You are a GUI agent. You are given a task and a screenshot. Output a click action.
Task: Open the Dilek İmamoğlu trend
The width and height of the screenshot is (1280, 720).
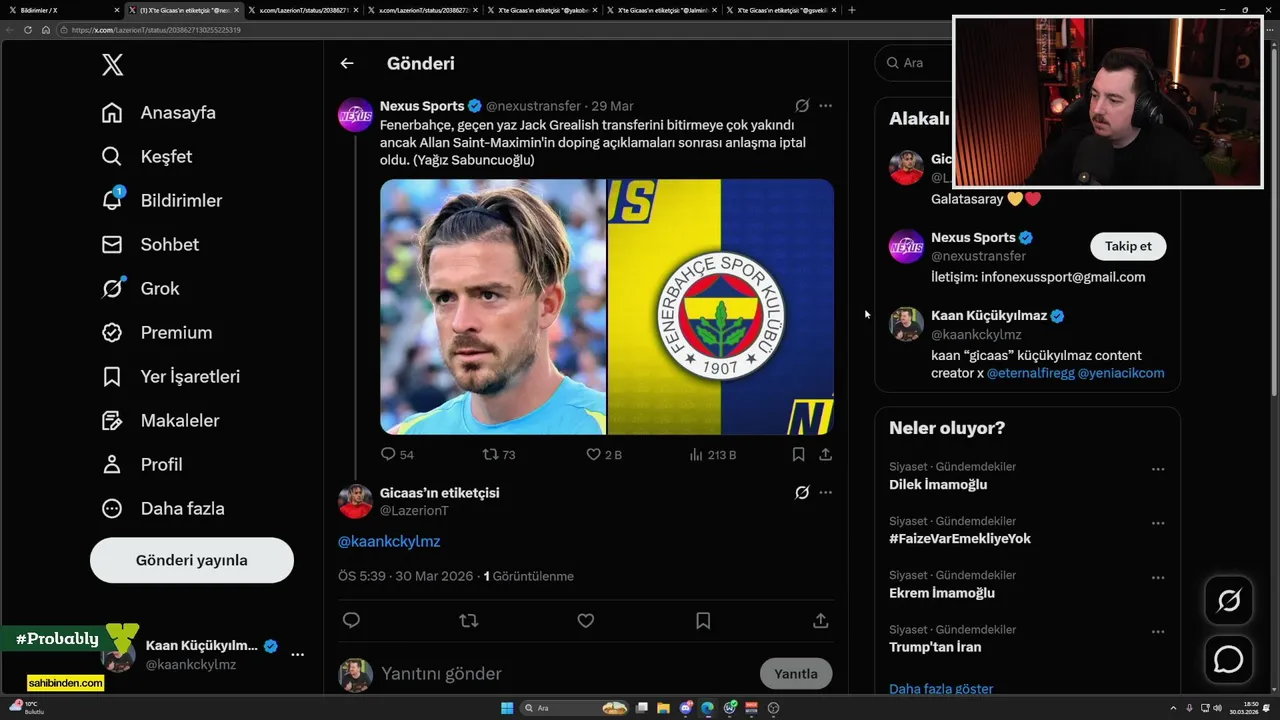(938, 485)
